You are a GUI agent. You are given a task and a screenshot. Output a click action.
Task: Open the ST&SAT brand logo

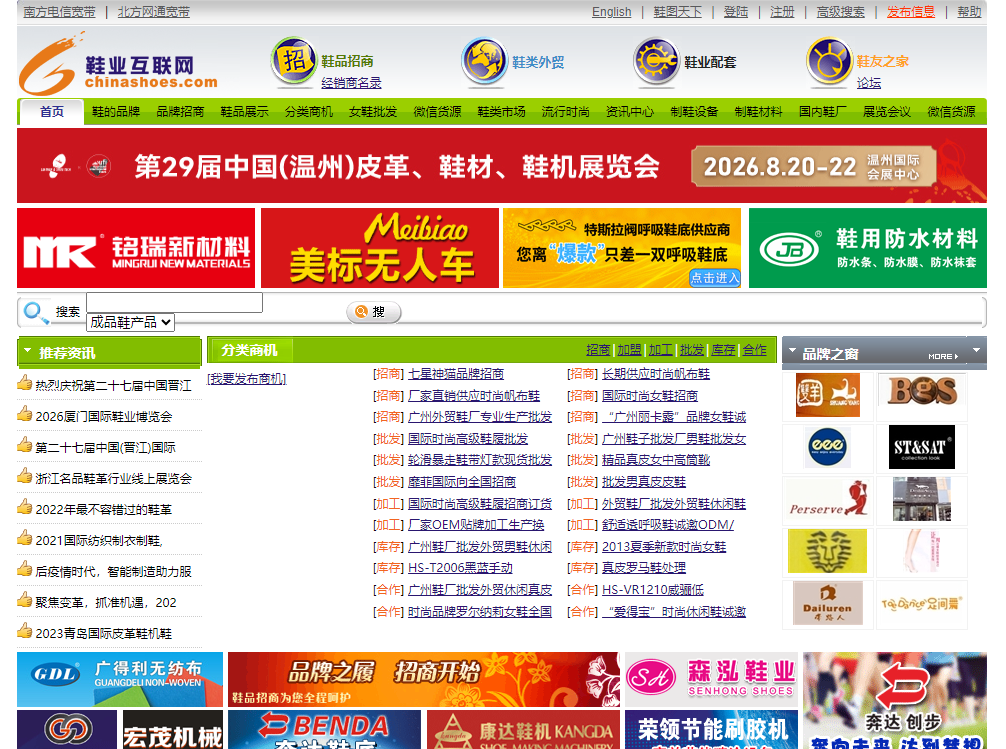pos(922,447)
